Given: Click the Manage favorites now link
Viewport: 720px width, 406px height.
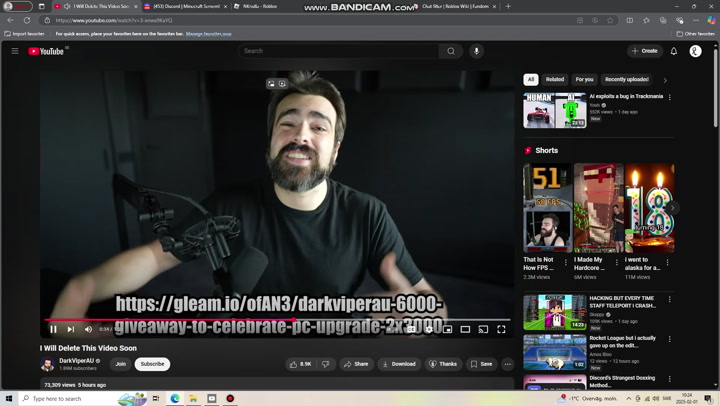Looking at the screenshot, I should pyautogui.click(x=208, y=34).
